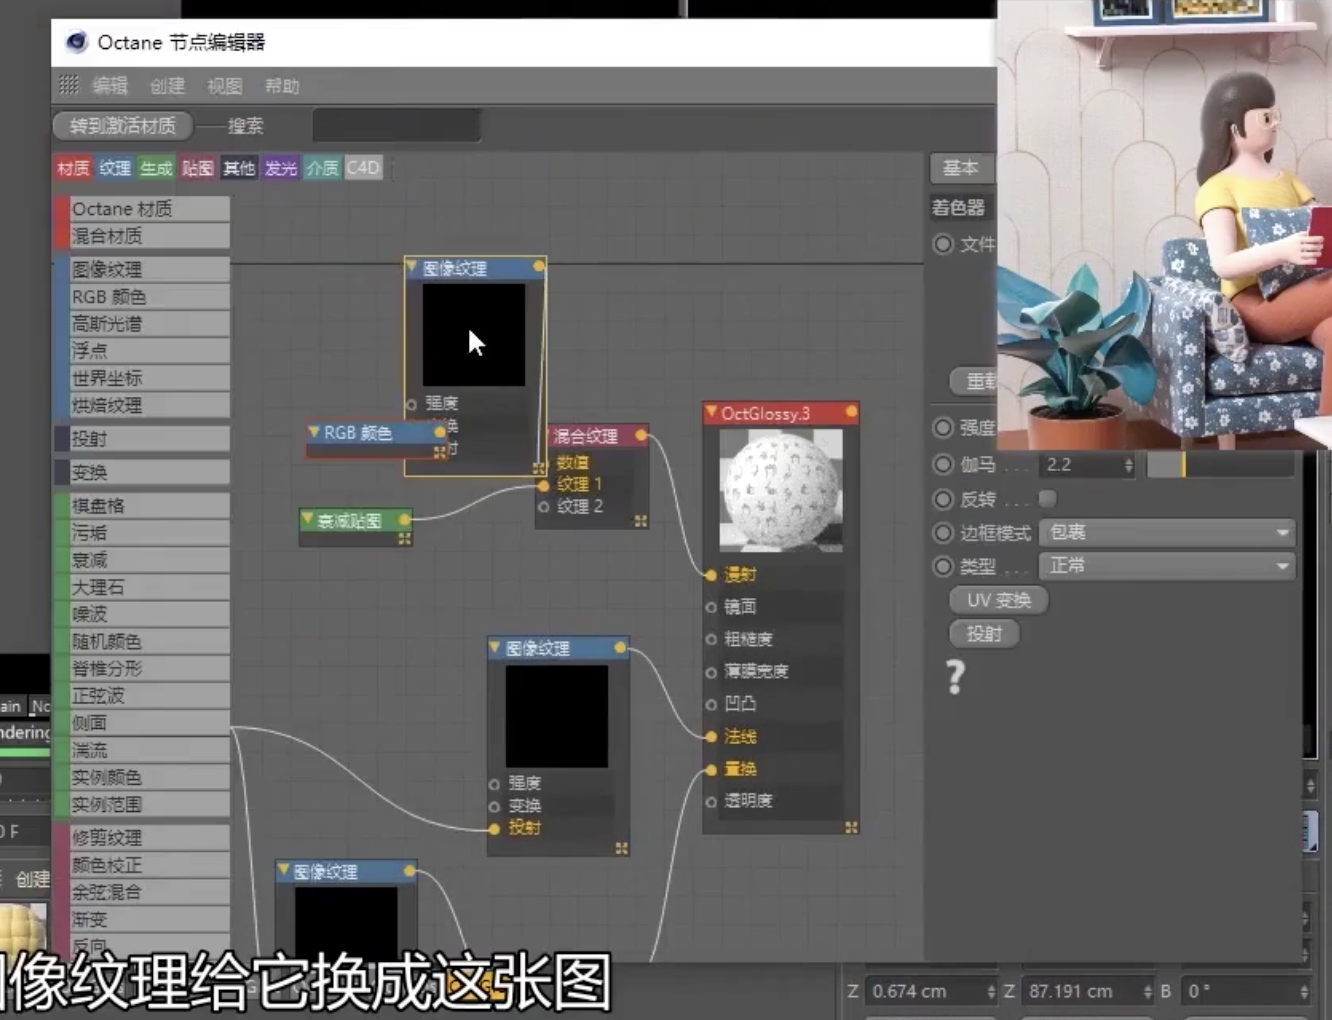Viewport: 1332px width, 1020px height.
Task: Collapse the RGB 颜色 node triangle
Action: [x=313, y=432]
